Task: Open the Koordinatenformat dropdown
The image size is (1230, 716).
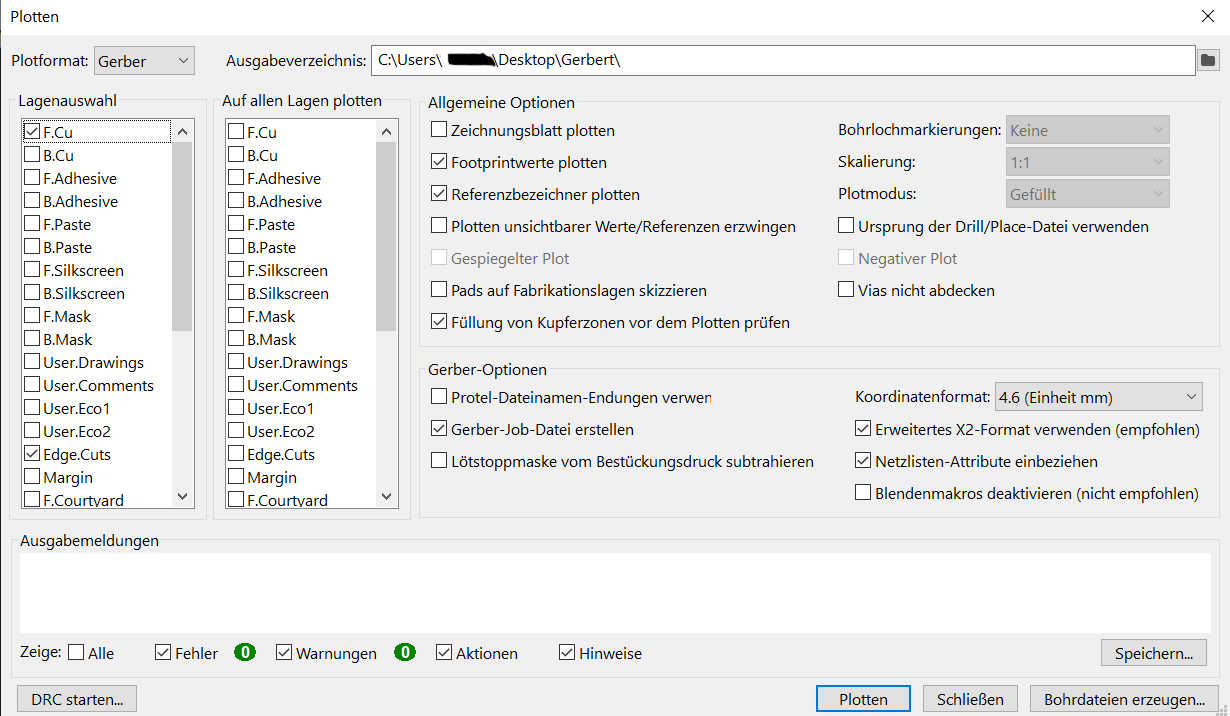Action: click(1098, 397)
